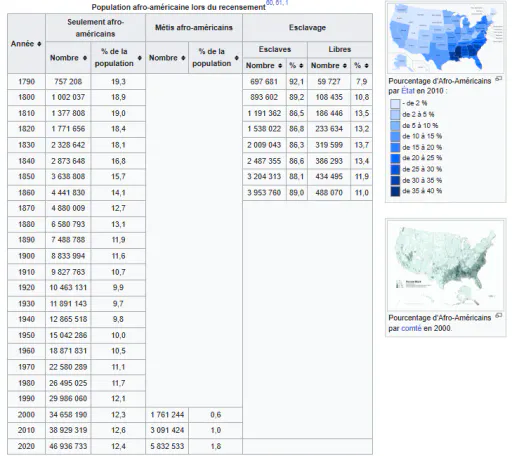Viewport: 512px width, 456px height.
Task: Click the 1930 percentage 9,7
Action: 118,304
